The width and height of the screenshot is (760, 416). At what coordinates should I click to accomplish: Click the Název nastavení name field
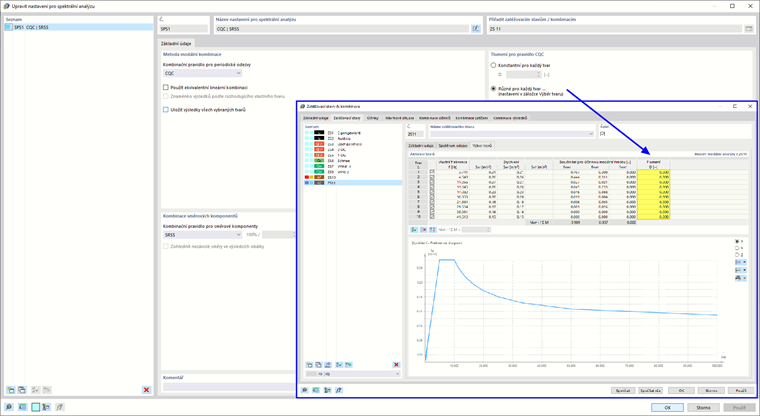pyautogui.click(x=342, y=29)
